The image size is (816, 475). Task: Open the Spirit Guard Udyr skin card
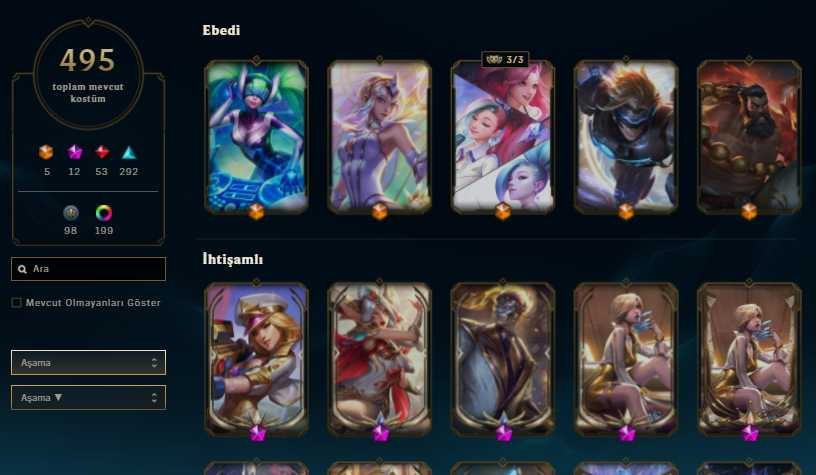(x=749, y=137)
